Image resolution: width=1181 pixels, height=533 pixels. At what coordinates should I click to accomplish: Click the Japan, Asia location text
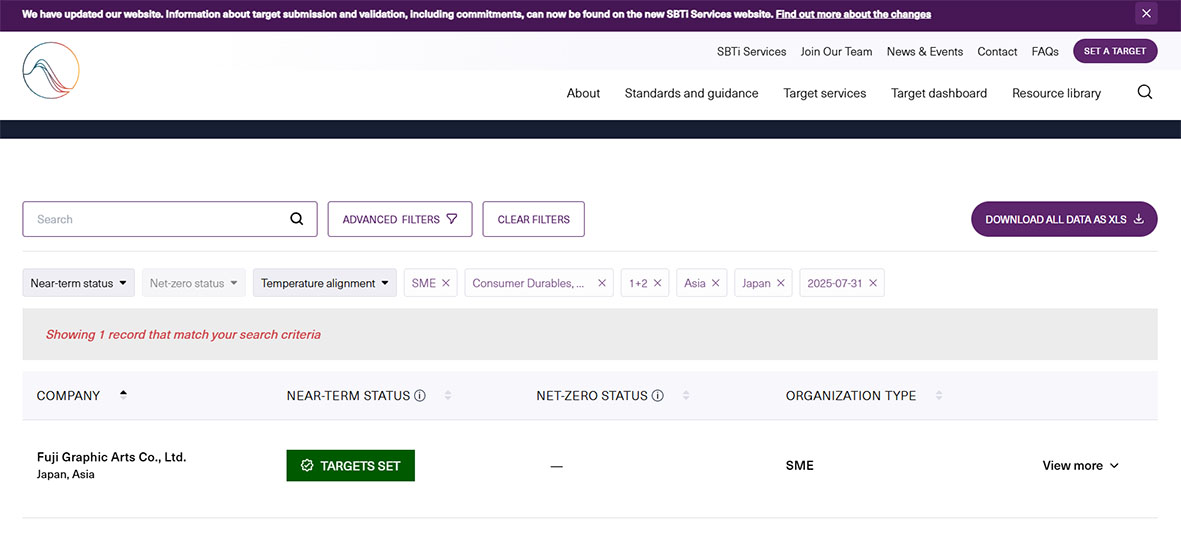pyautogui.click(x=66, y=475)
